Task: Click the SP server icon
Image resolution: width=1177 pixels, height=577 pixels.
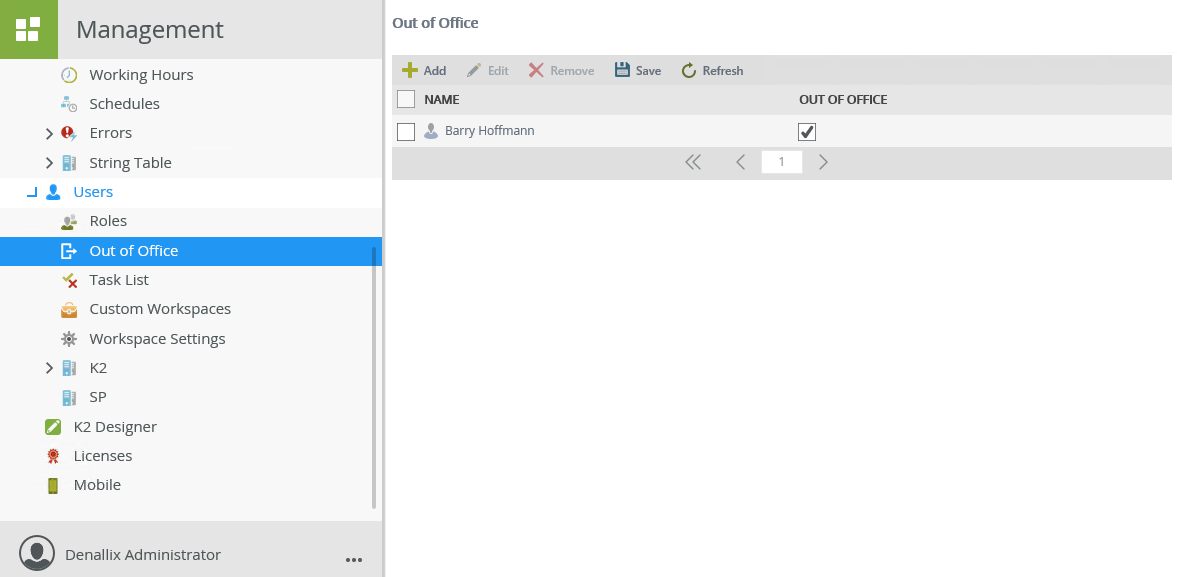Action: [x=69, y=397]
